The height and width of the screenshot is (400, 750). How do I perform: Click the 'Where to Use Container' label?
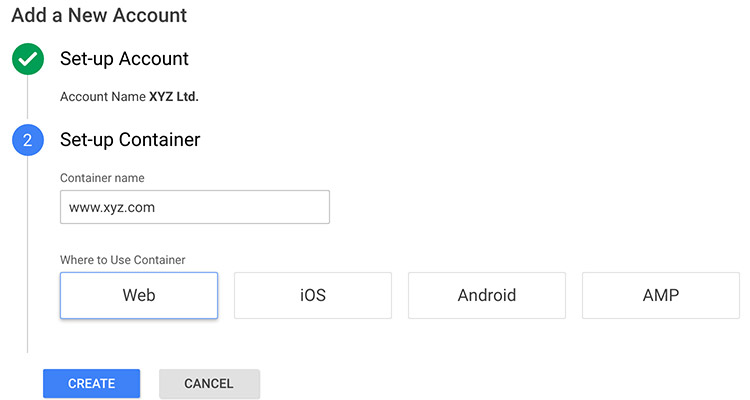123,260
